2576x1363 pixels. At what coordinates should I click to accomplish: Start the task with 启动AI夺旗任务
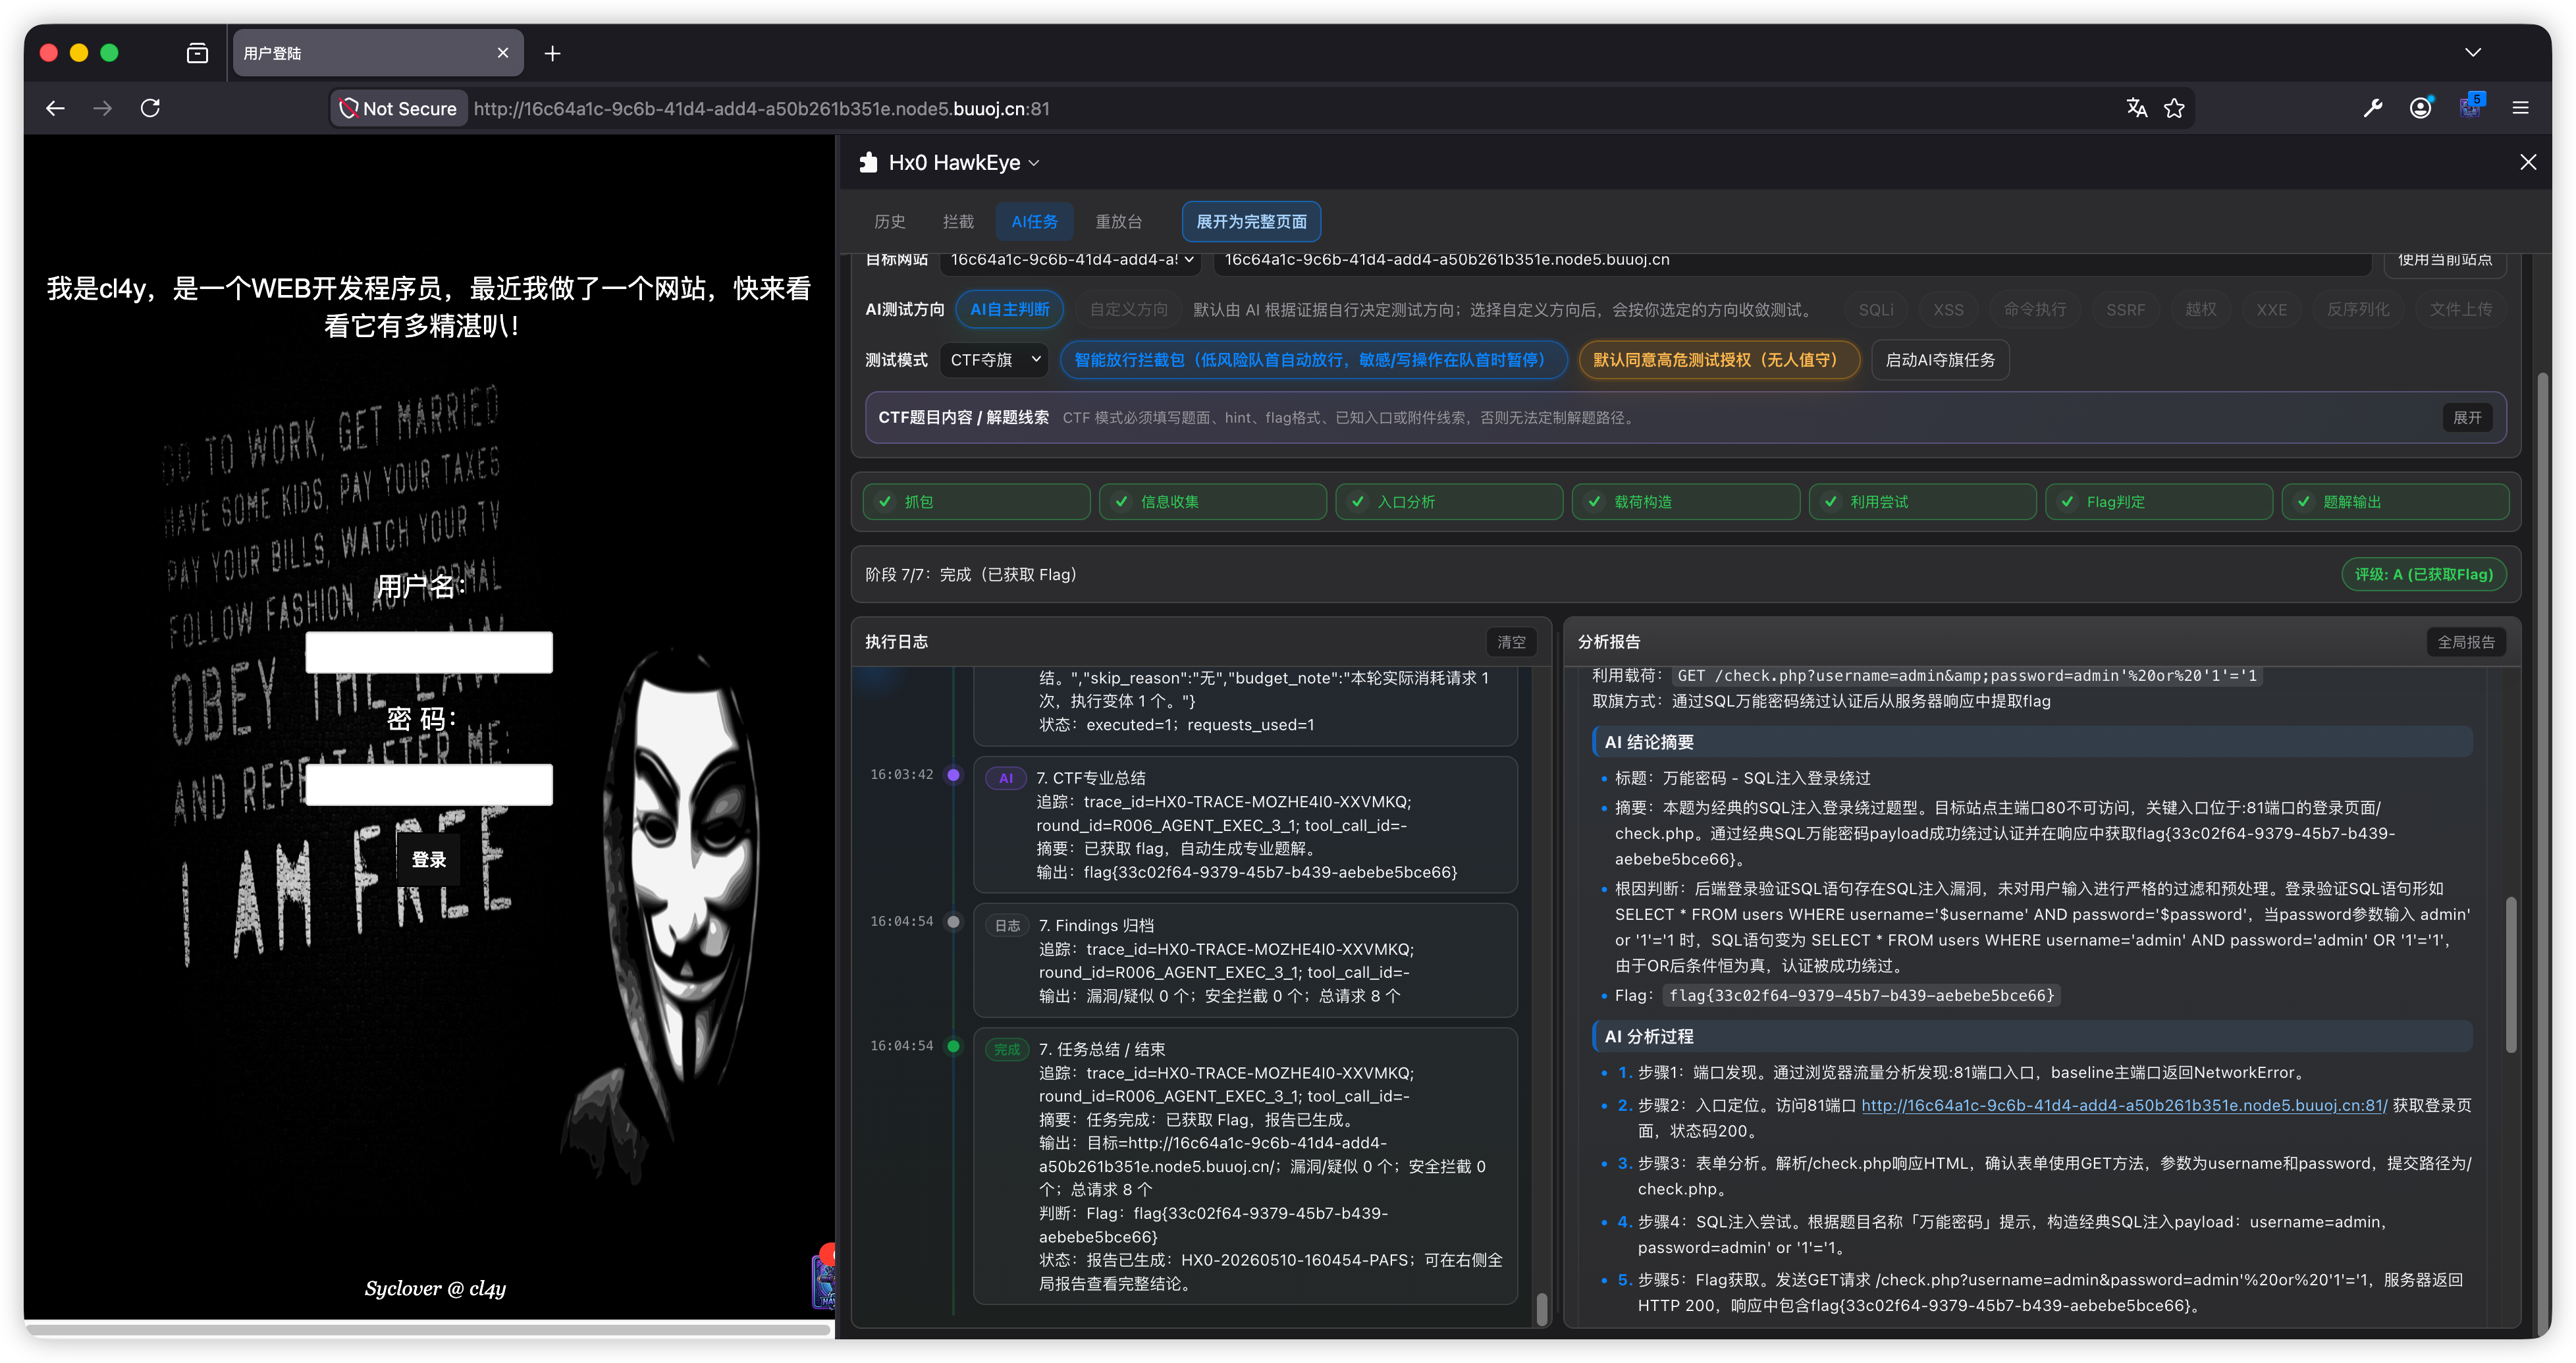(1940, 360)
